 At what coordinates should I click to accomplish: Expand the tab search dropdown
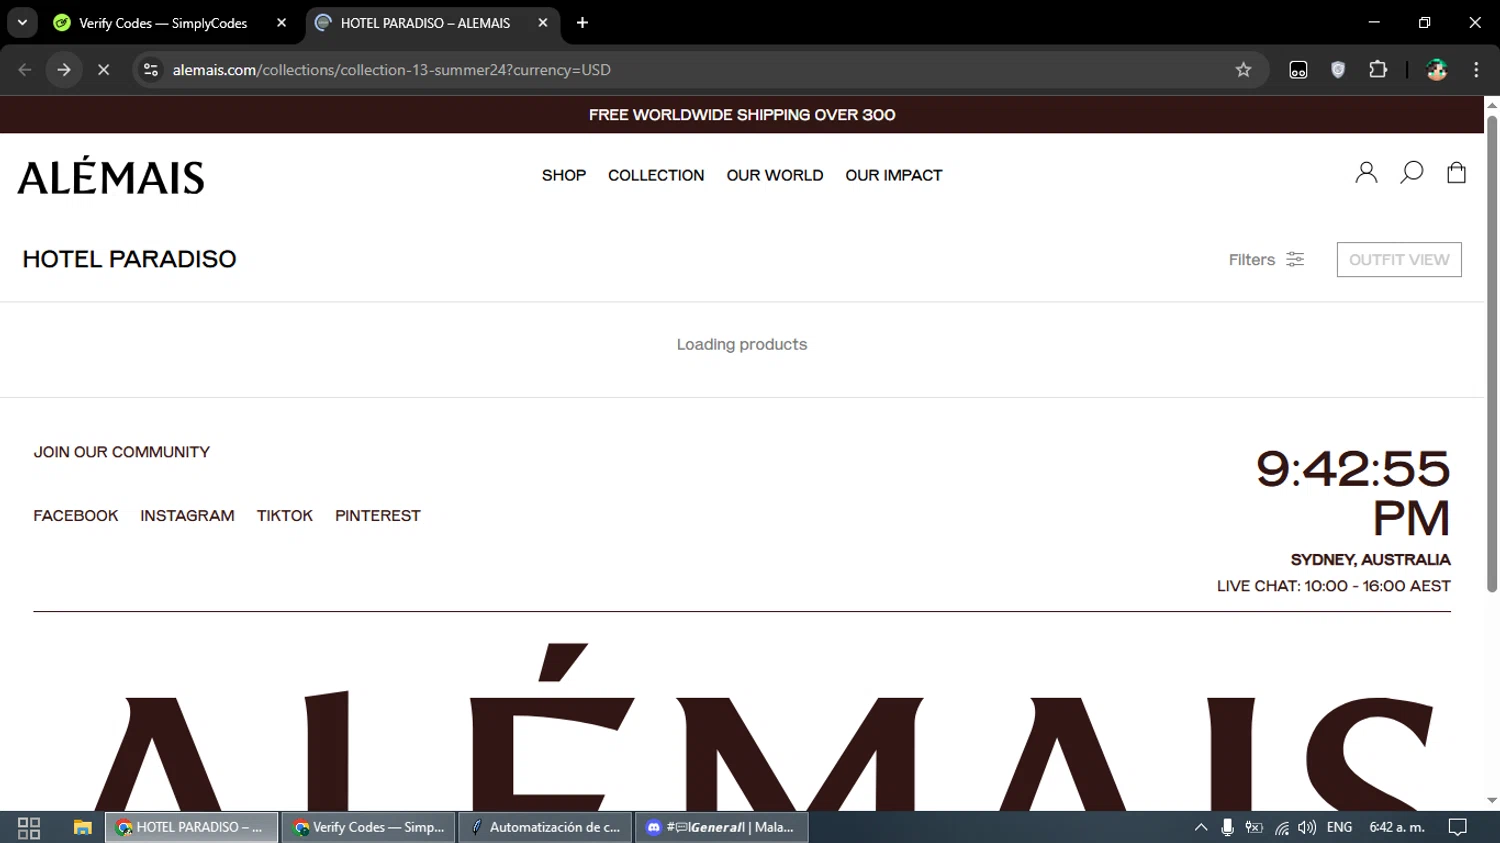(22, 23)
